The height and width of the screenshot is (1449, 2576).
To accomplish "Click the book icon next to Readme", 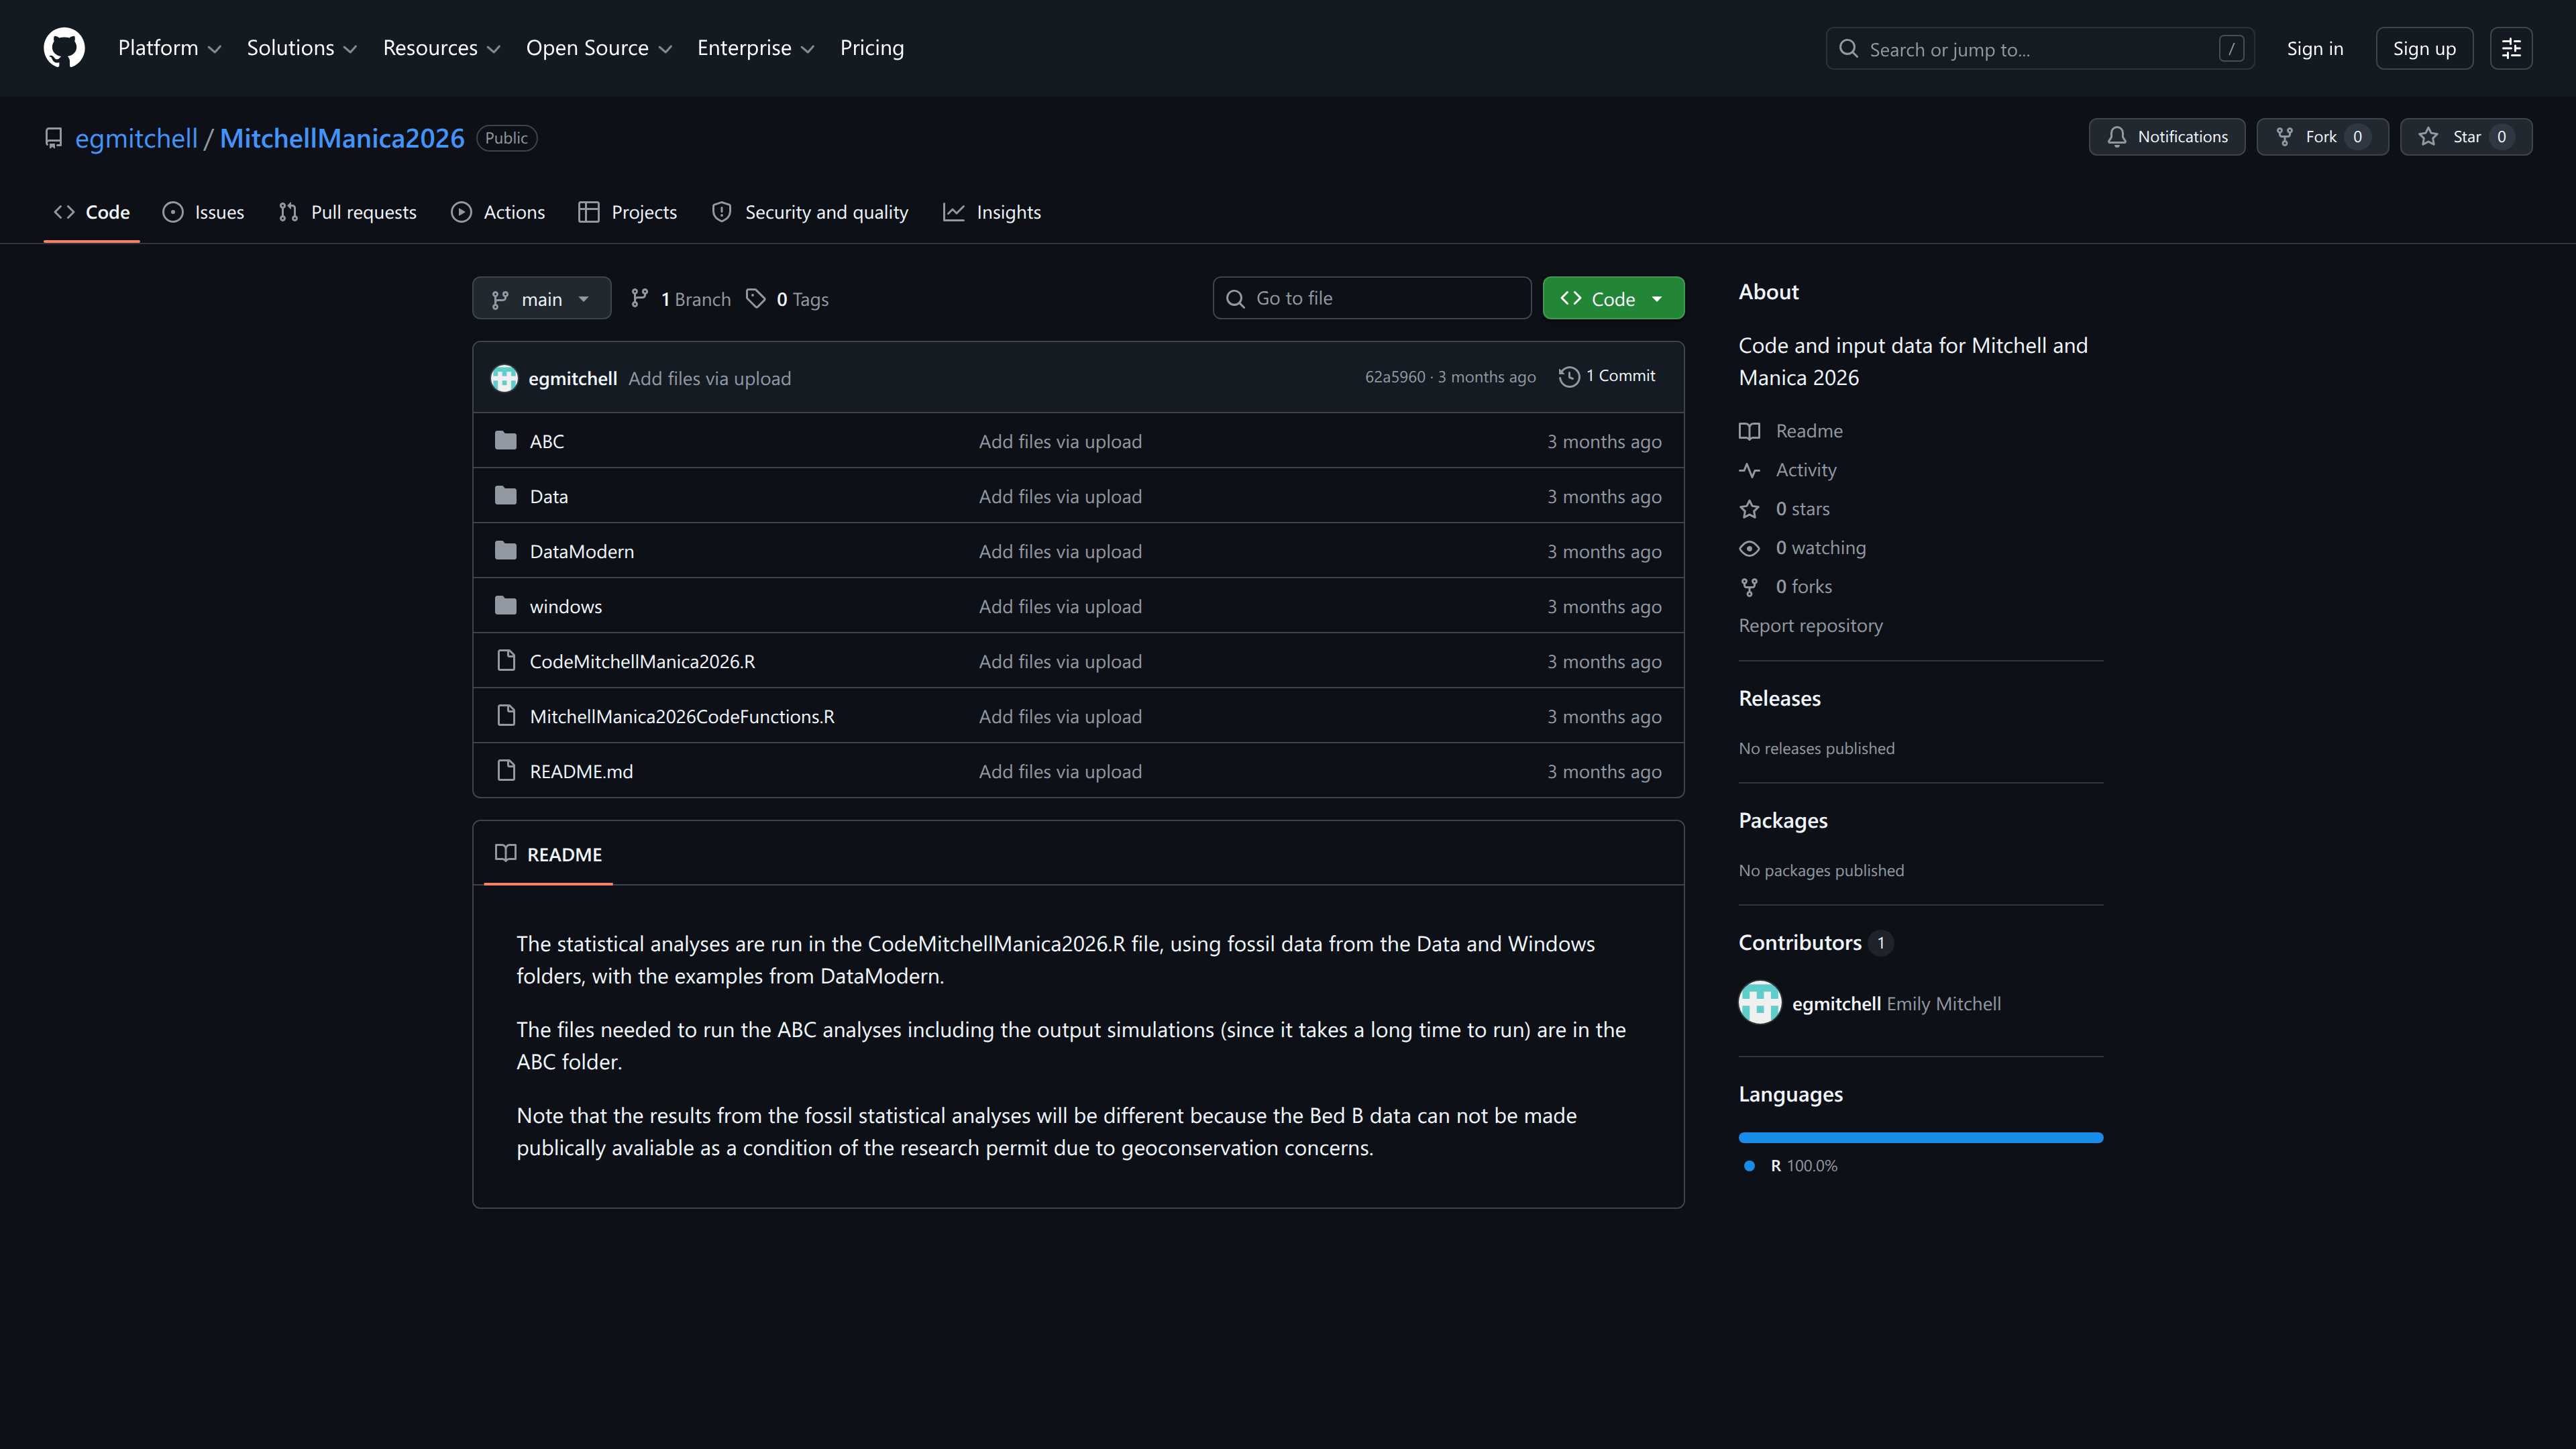I will pos(1749,431).
